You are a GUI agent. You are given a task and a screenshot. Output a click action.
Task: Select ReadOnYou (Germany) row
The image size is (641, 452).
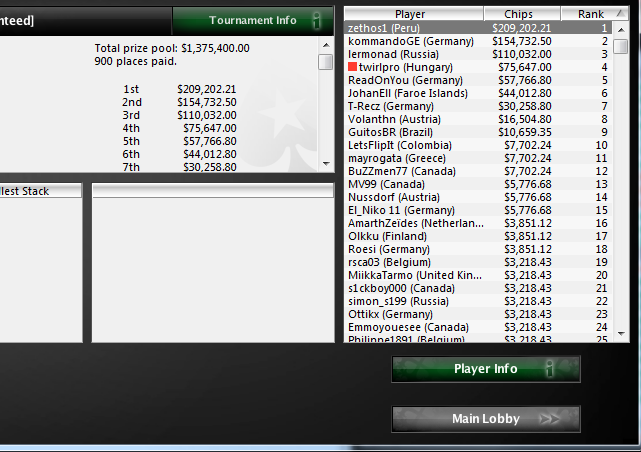[x=478, y=80]
